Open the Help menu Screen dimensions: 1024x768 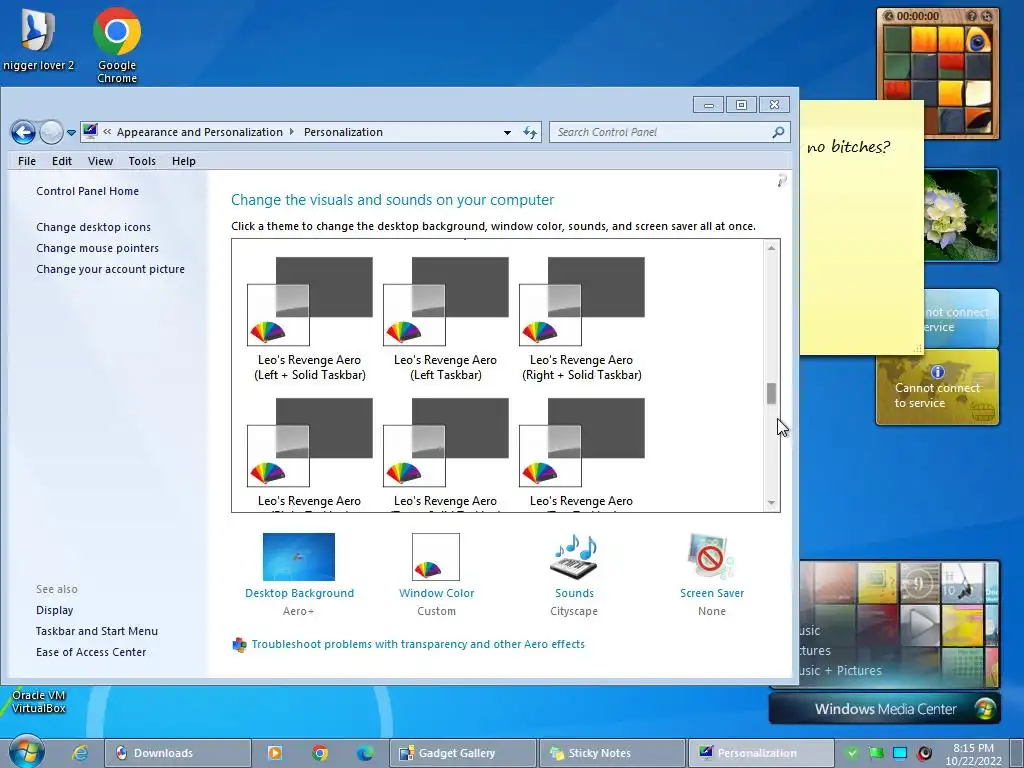coord(184,161)
